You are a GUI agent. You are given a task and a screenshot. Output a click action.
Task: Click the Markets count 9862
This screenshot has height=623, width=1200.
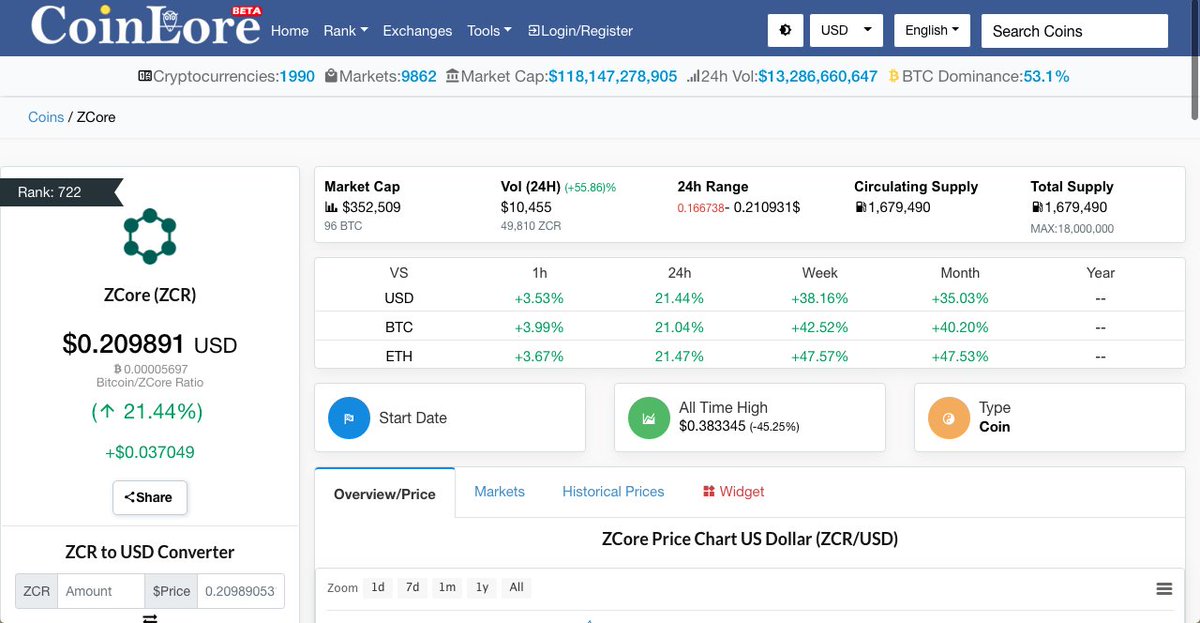(419, 76)
